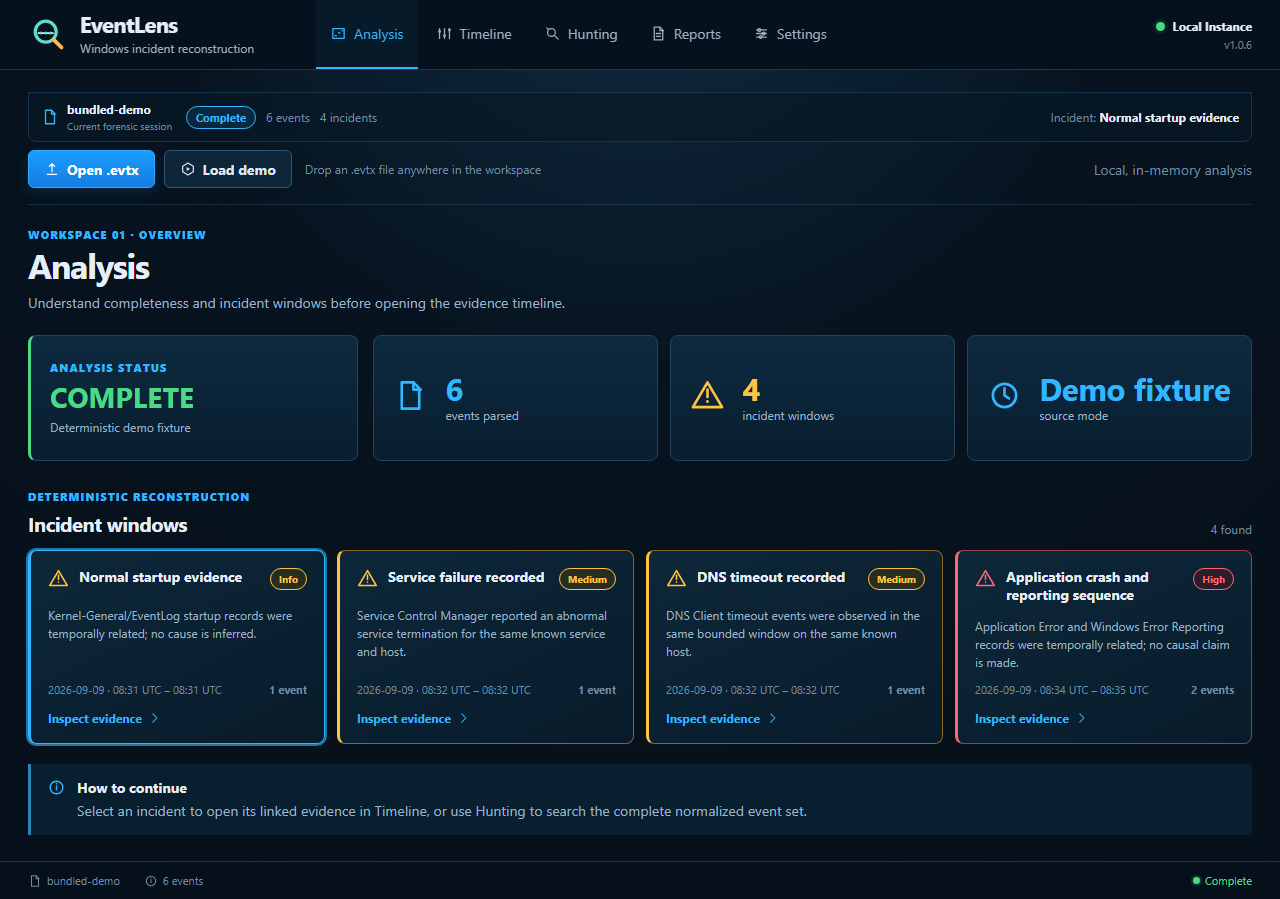
Task: Click the v1.0.6 version label
Action: coord(1237,45)
